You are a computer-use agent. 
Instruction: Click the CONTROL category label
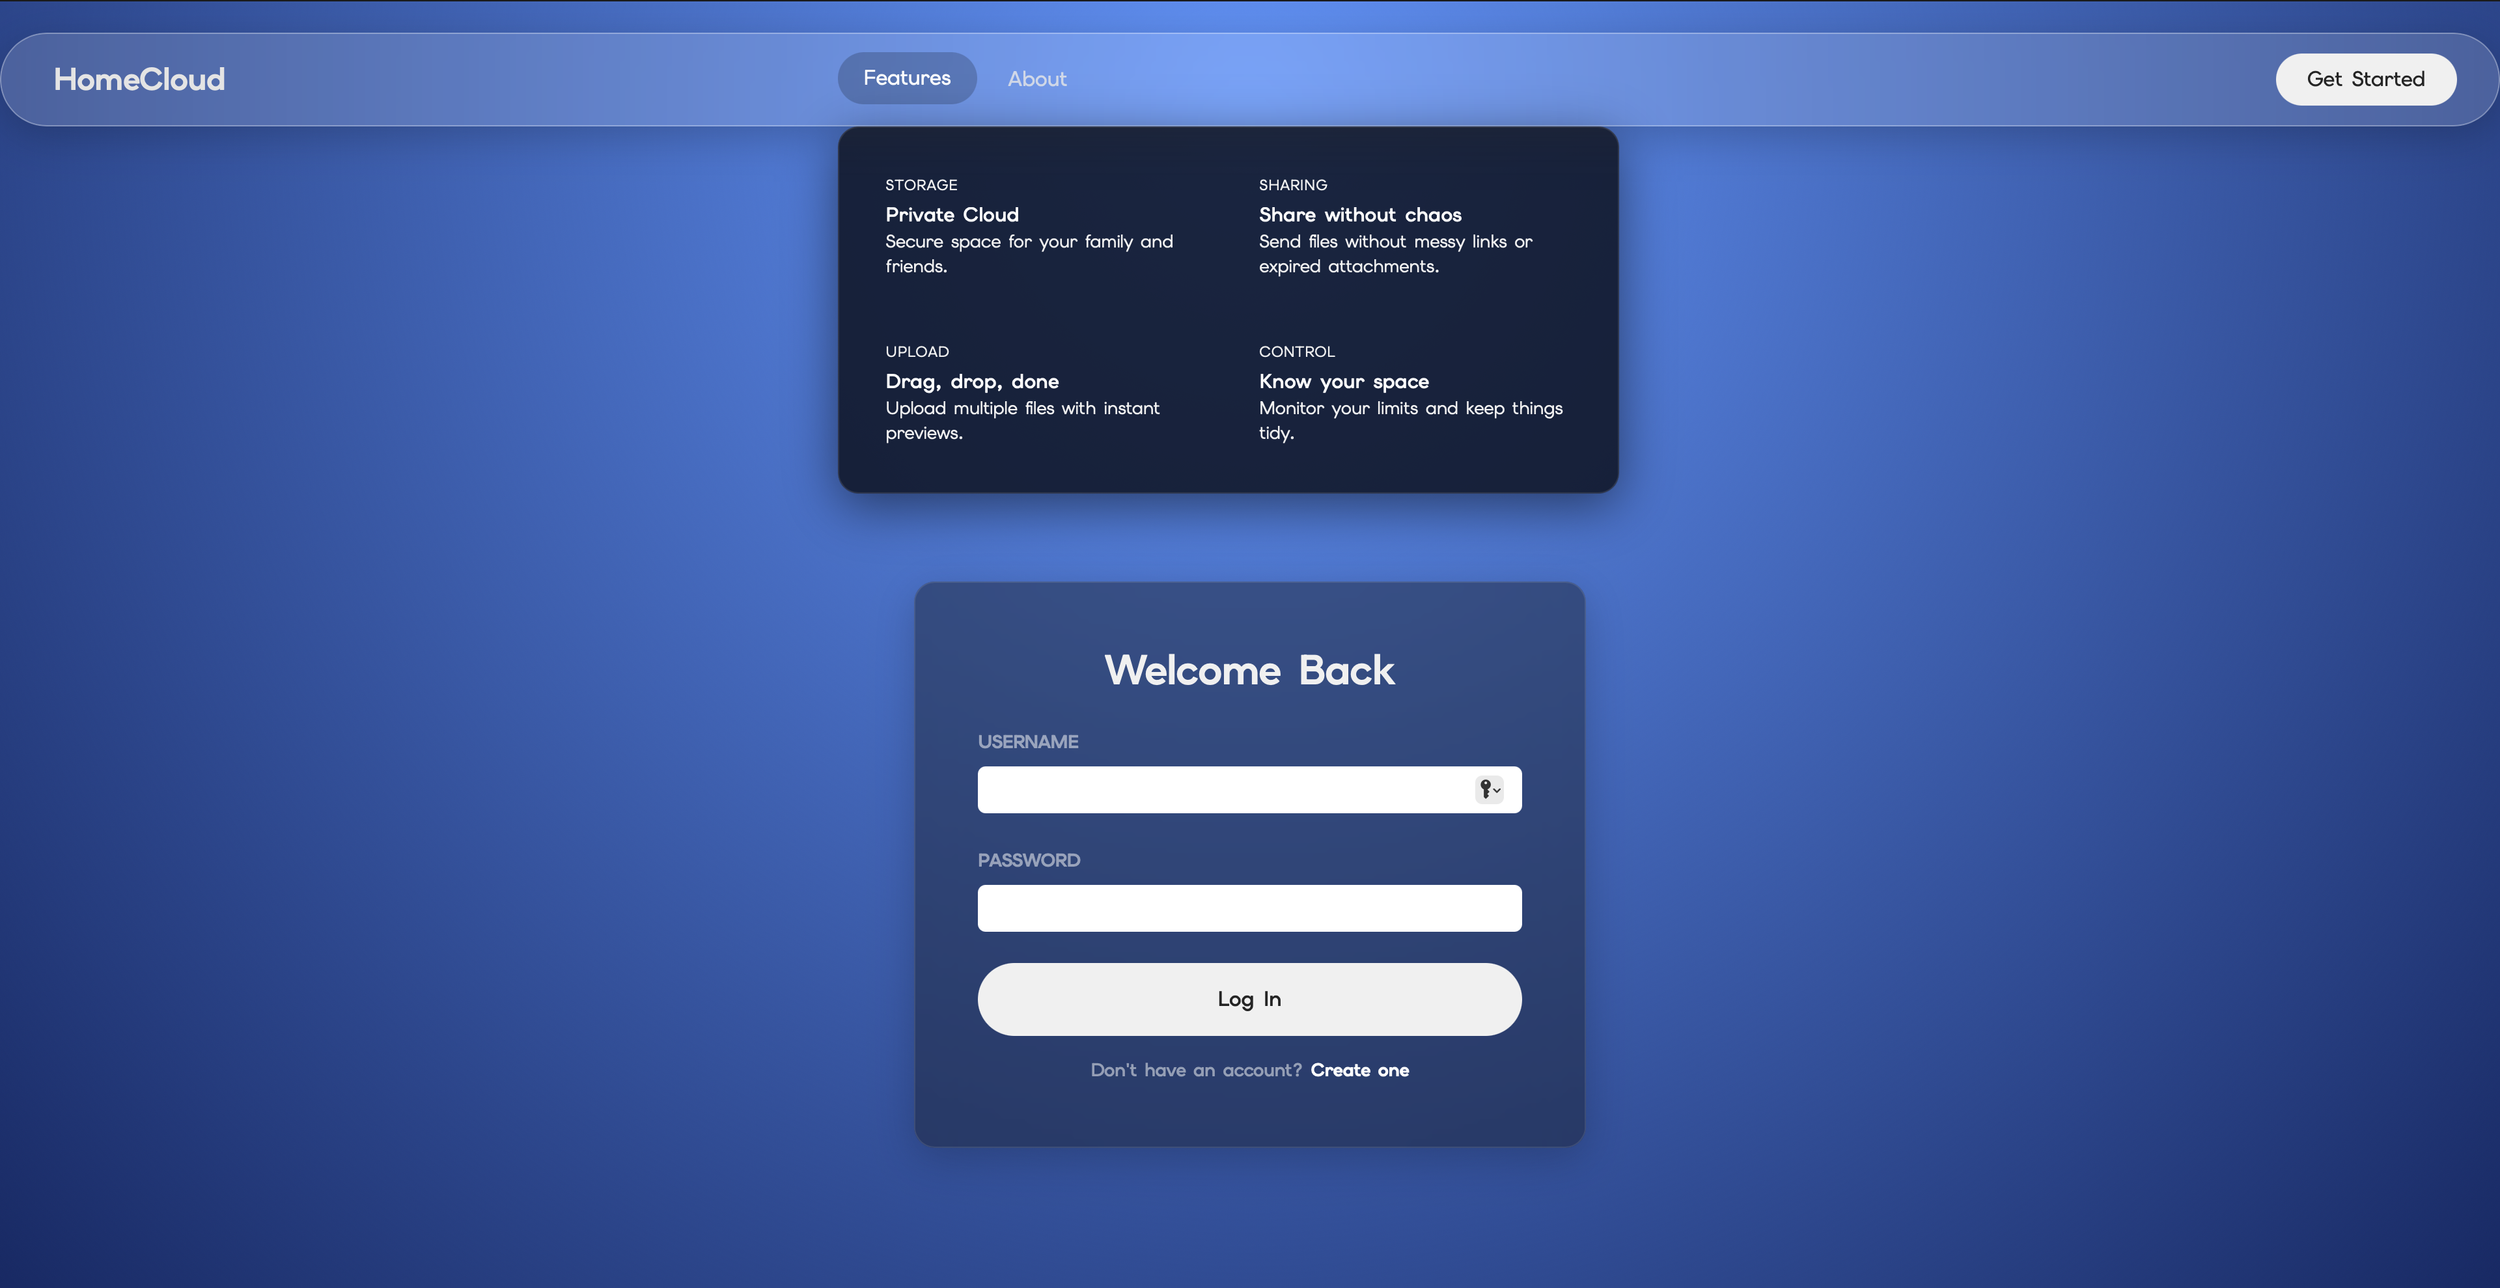1297,351
